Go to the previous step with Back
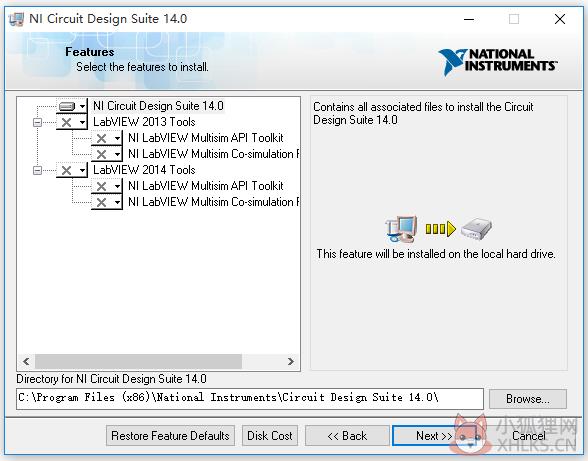Image resolution: width=588 pixels, height=461 pixels. click(x=347, y=435)
